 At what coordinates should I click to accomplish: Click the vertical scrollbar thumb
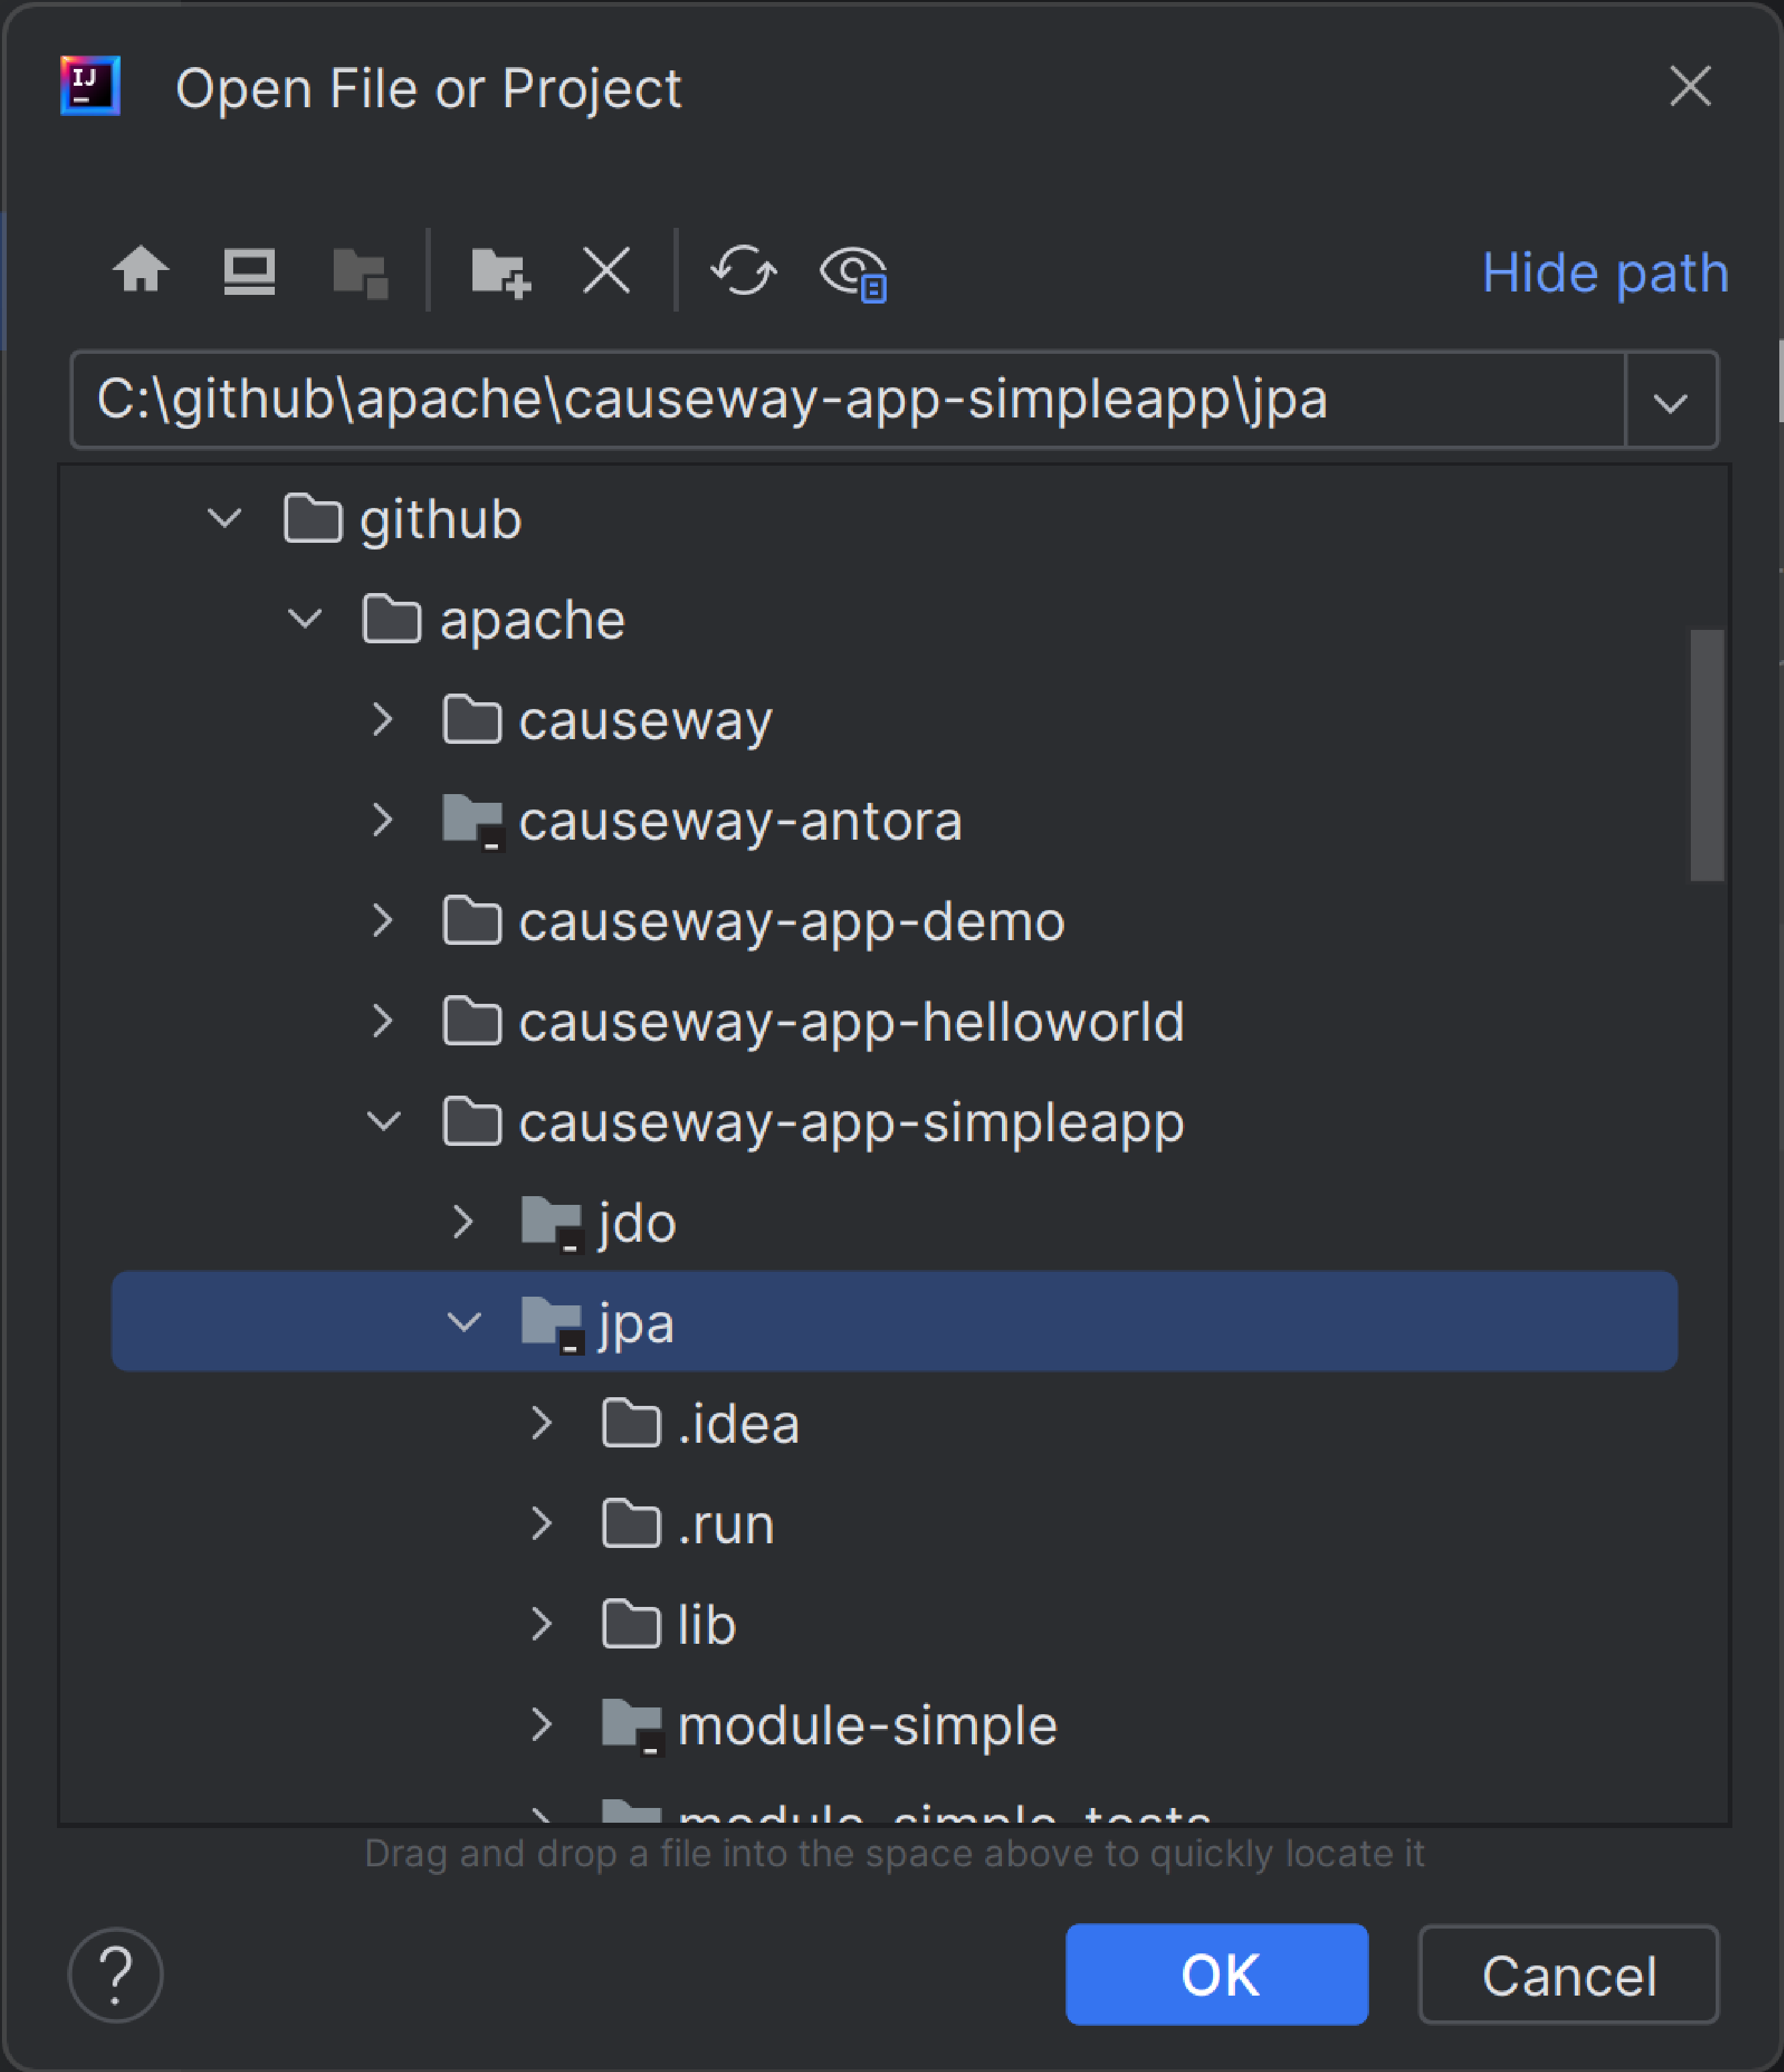coord(1706,755)
